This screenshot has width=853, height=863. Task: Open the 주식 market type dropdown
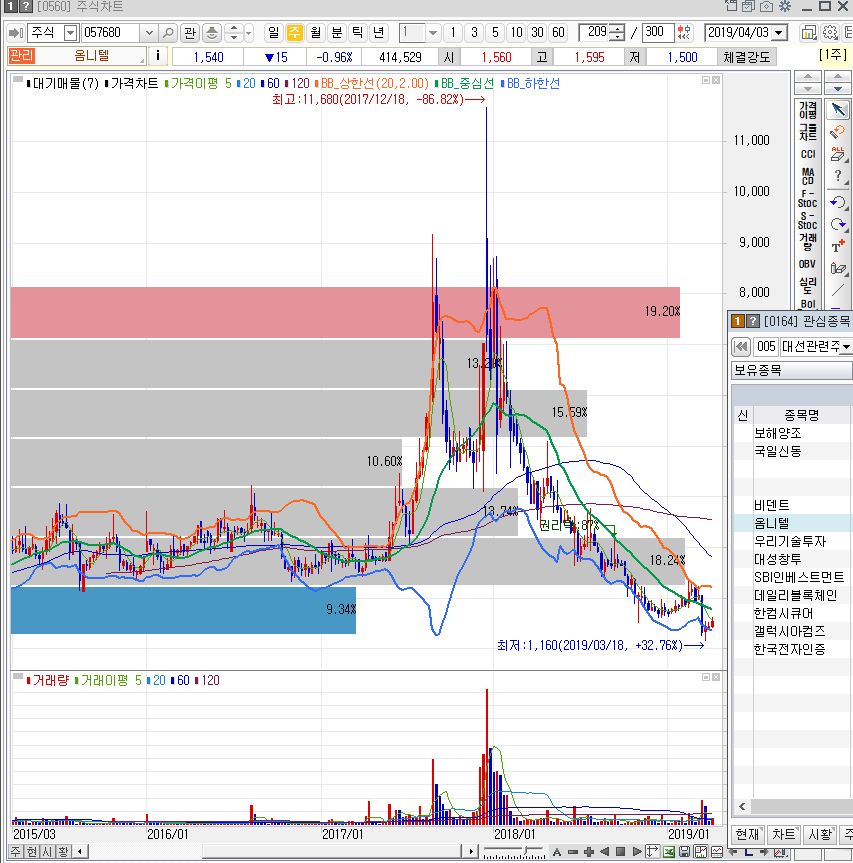pos(70,32)
